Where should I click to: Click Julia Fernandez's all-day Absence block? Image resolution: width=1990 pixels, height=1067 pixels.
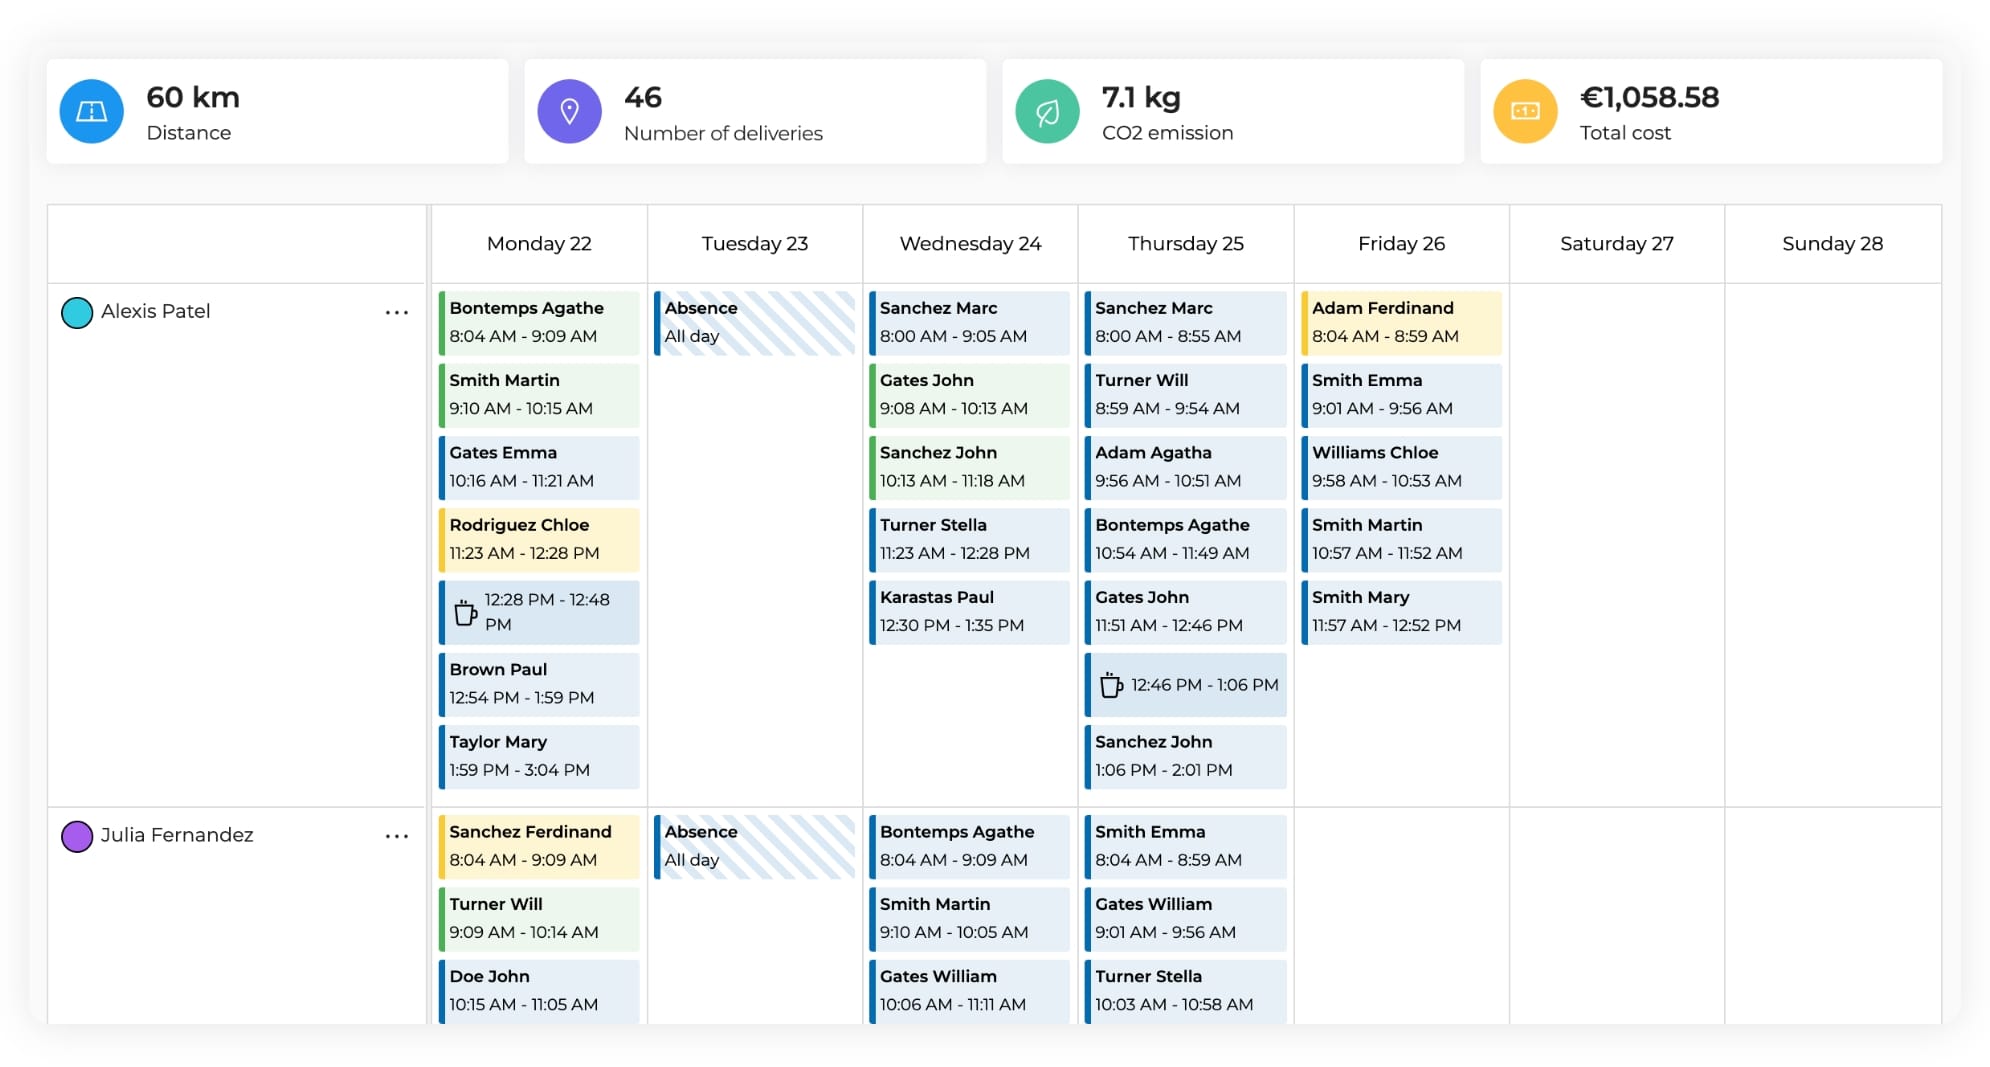[x=754, y=846]
